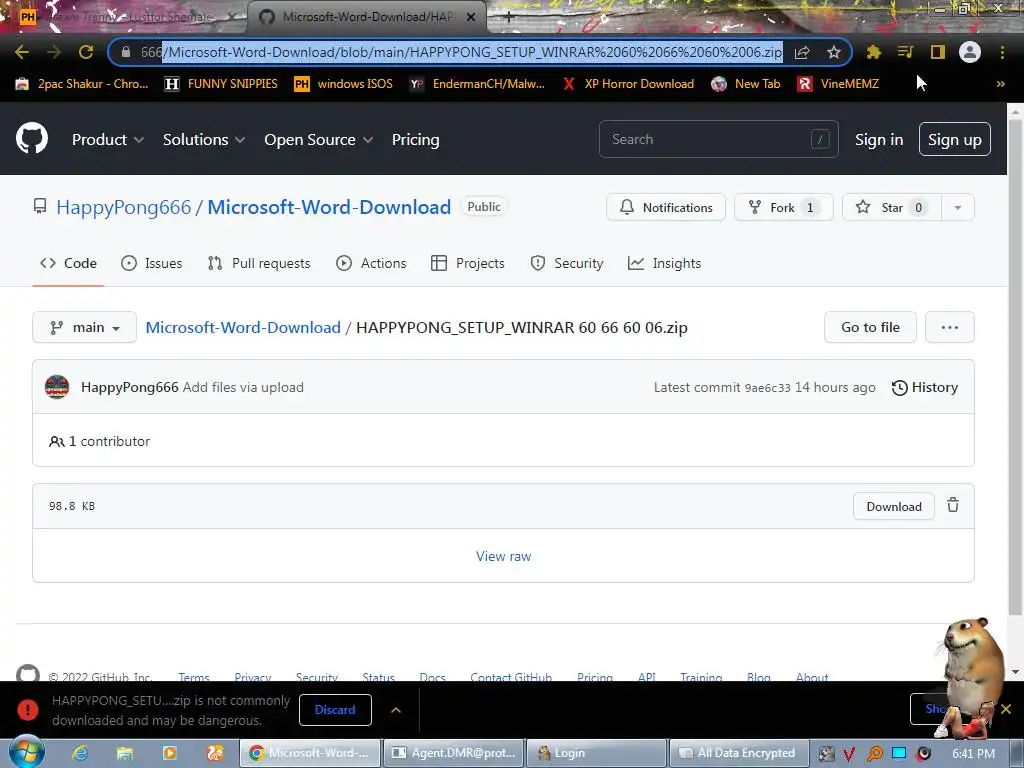
Task: Open Windows Explorer folder in taskbar
Action: (x=125, y=753)
